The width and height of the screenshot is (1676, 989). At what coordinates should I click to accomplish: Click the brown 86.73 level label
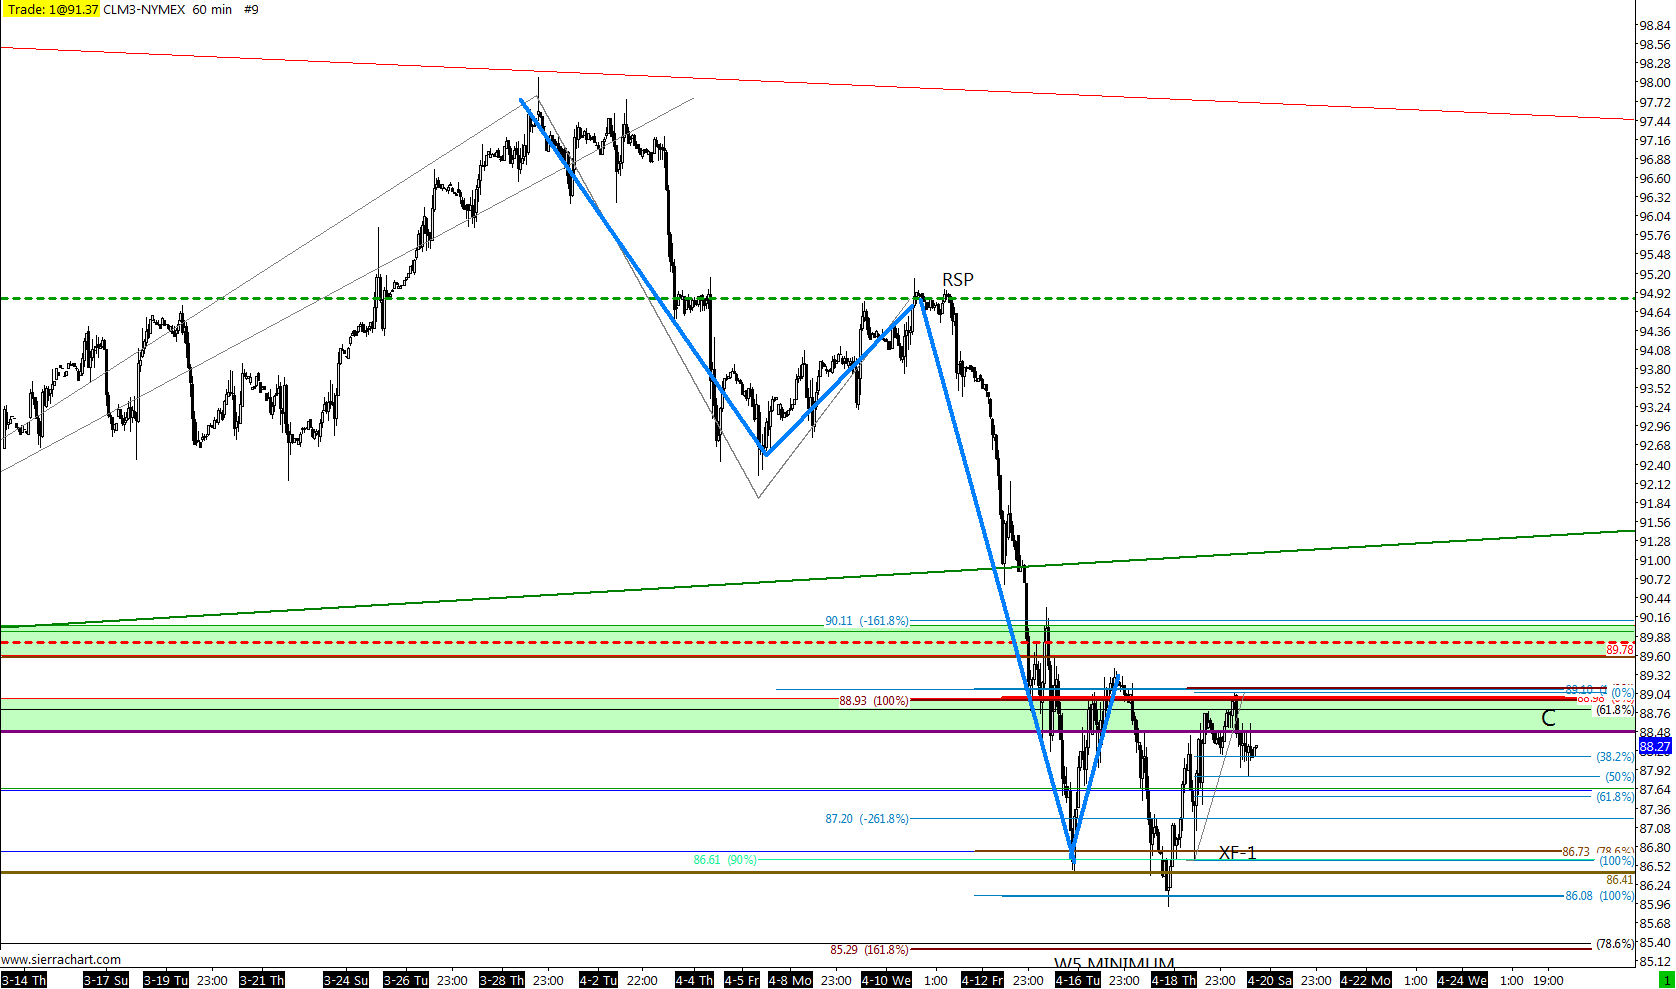pos(1576,852)
